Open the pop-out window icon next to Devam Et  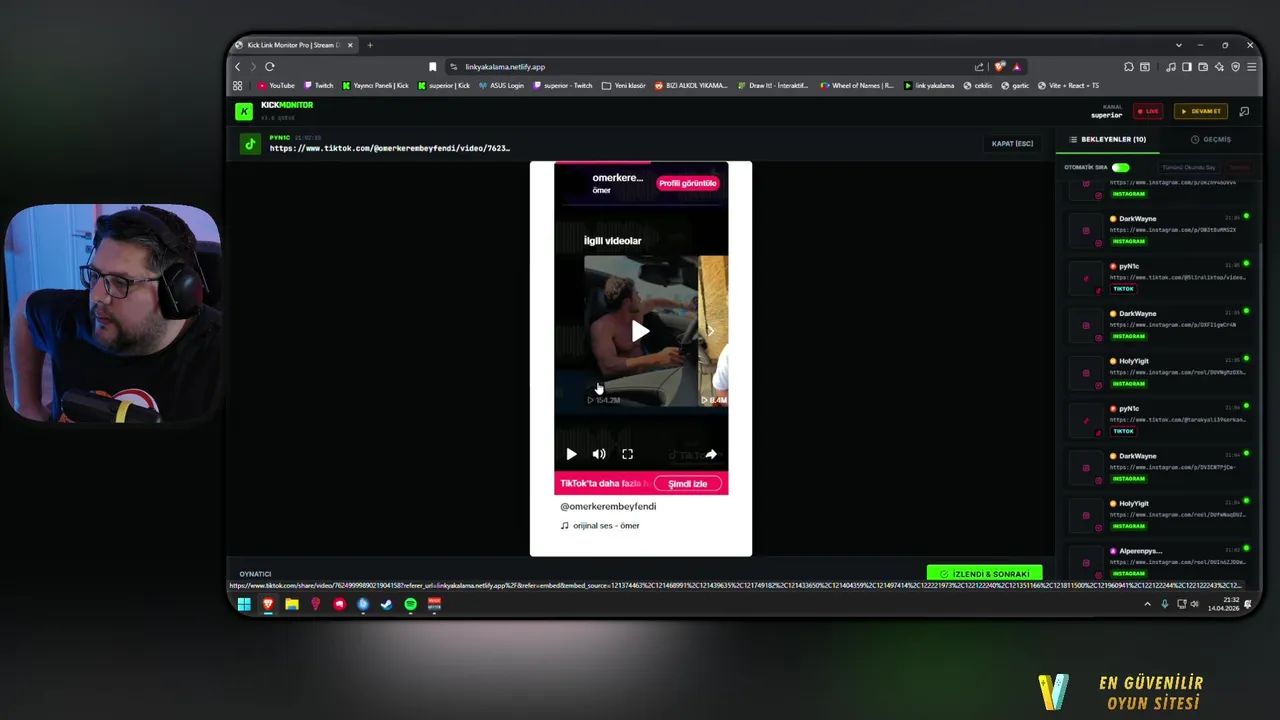coord(1244,111)
